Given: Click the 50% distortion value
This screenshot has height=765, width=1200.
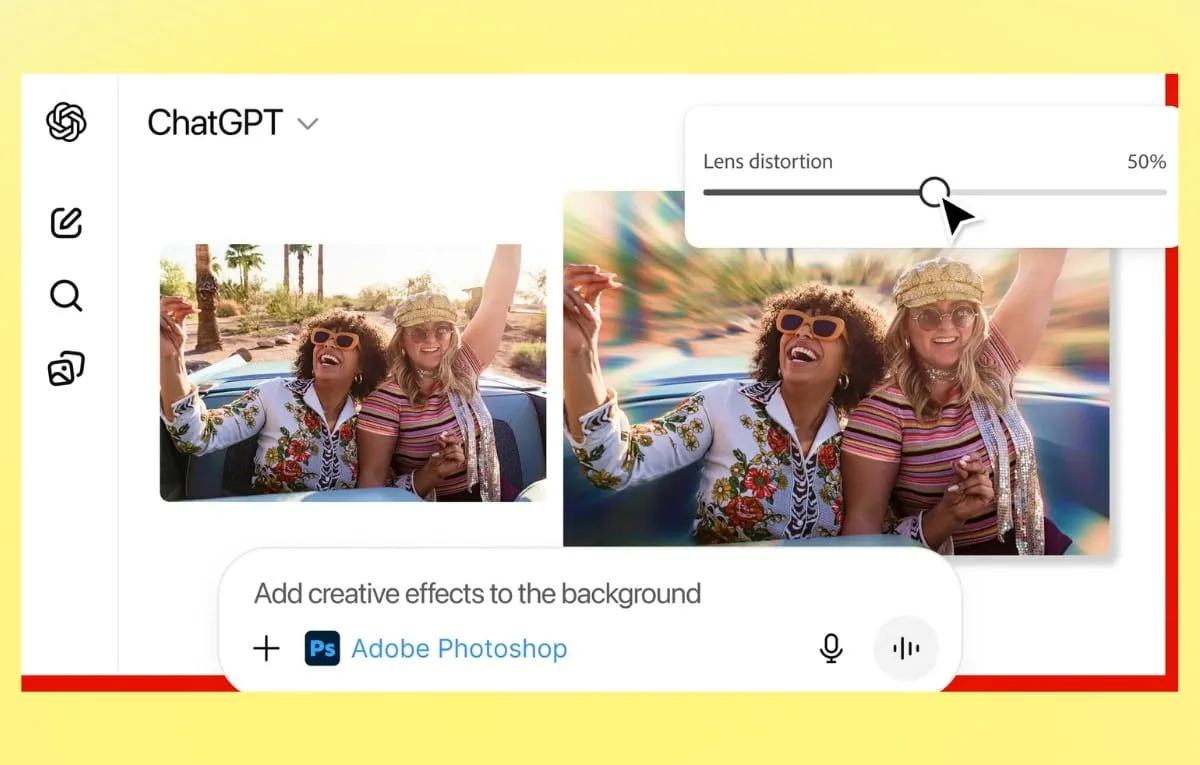Looking at the screenshot, I should (1146, 162).
